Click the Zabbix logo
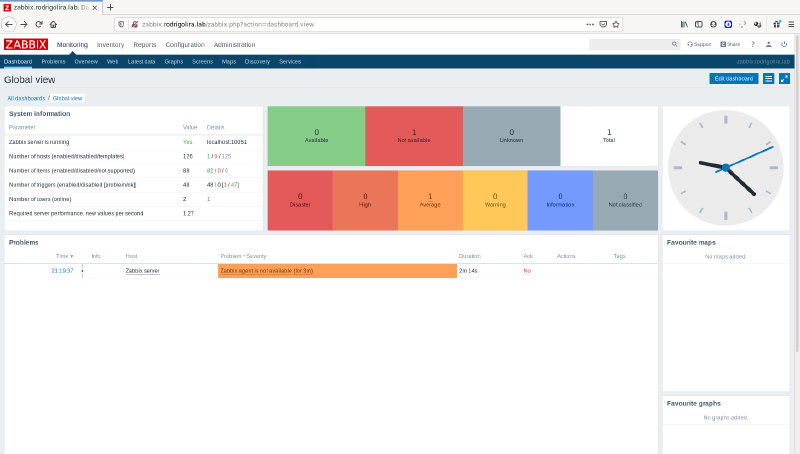Screen dimensions: 800x454 (x=26, y=44)
